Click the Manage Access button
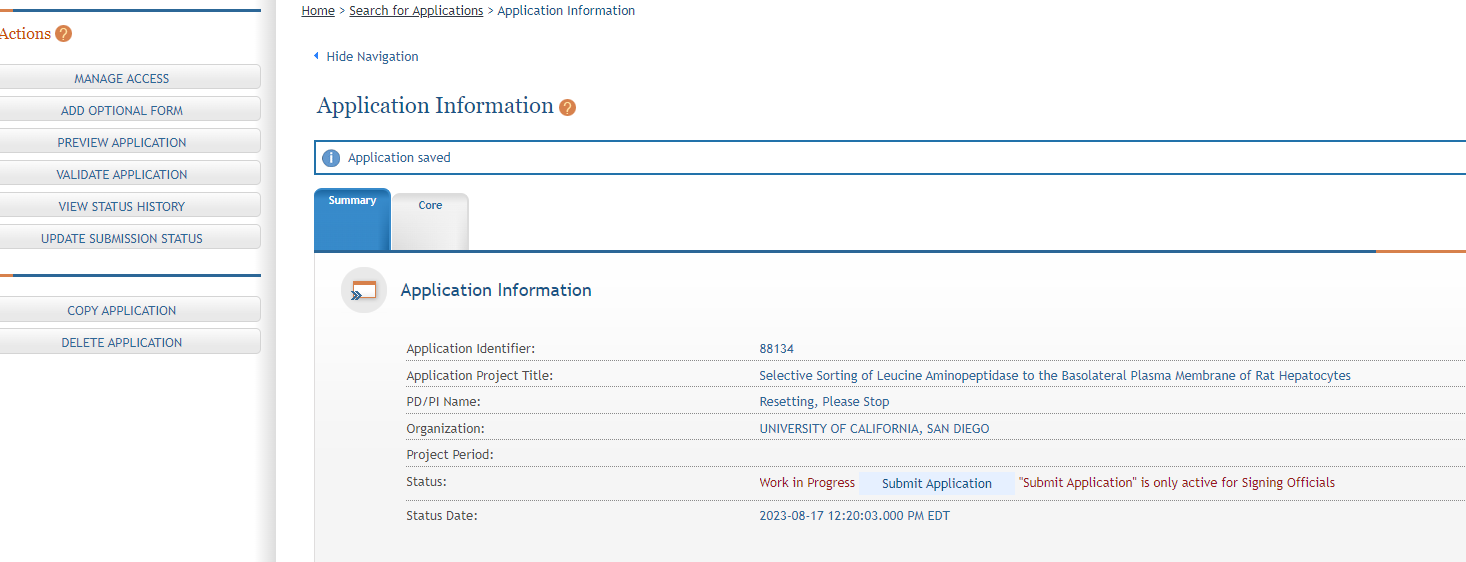 pyautogui.click(x=122, y=78)
